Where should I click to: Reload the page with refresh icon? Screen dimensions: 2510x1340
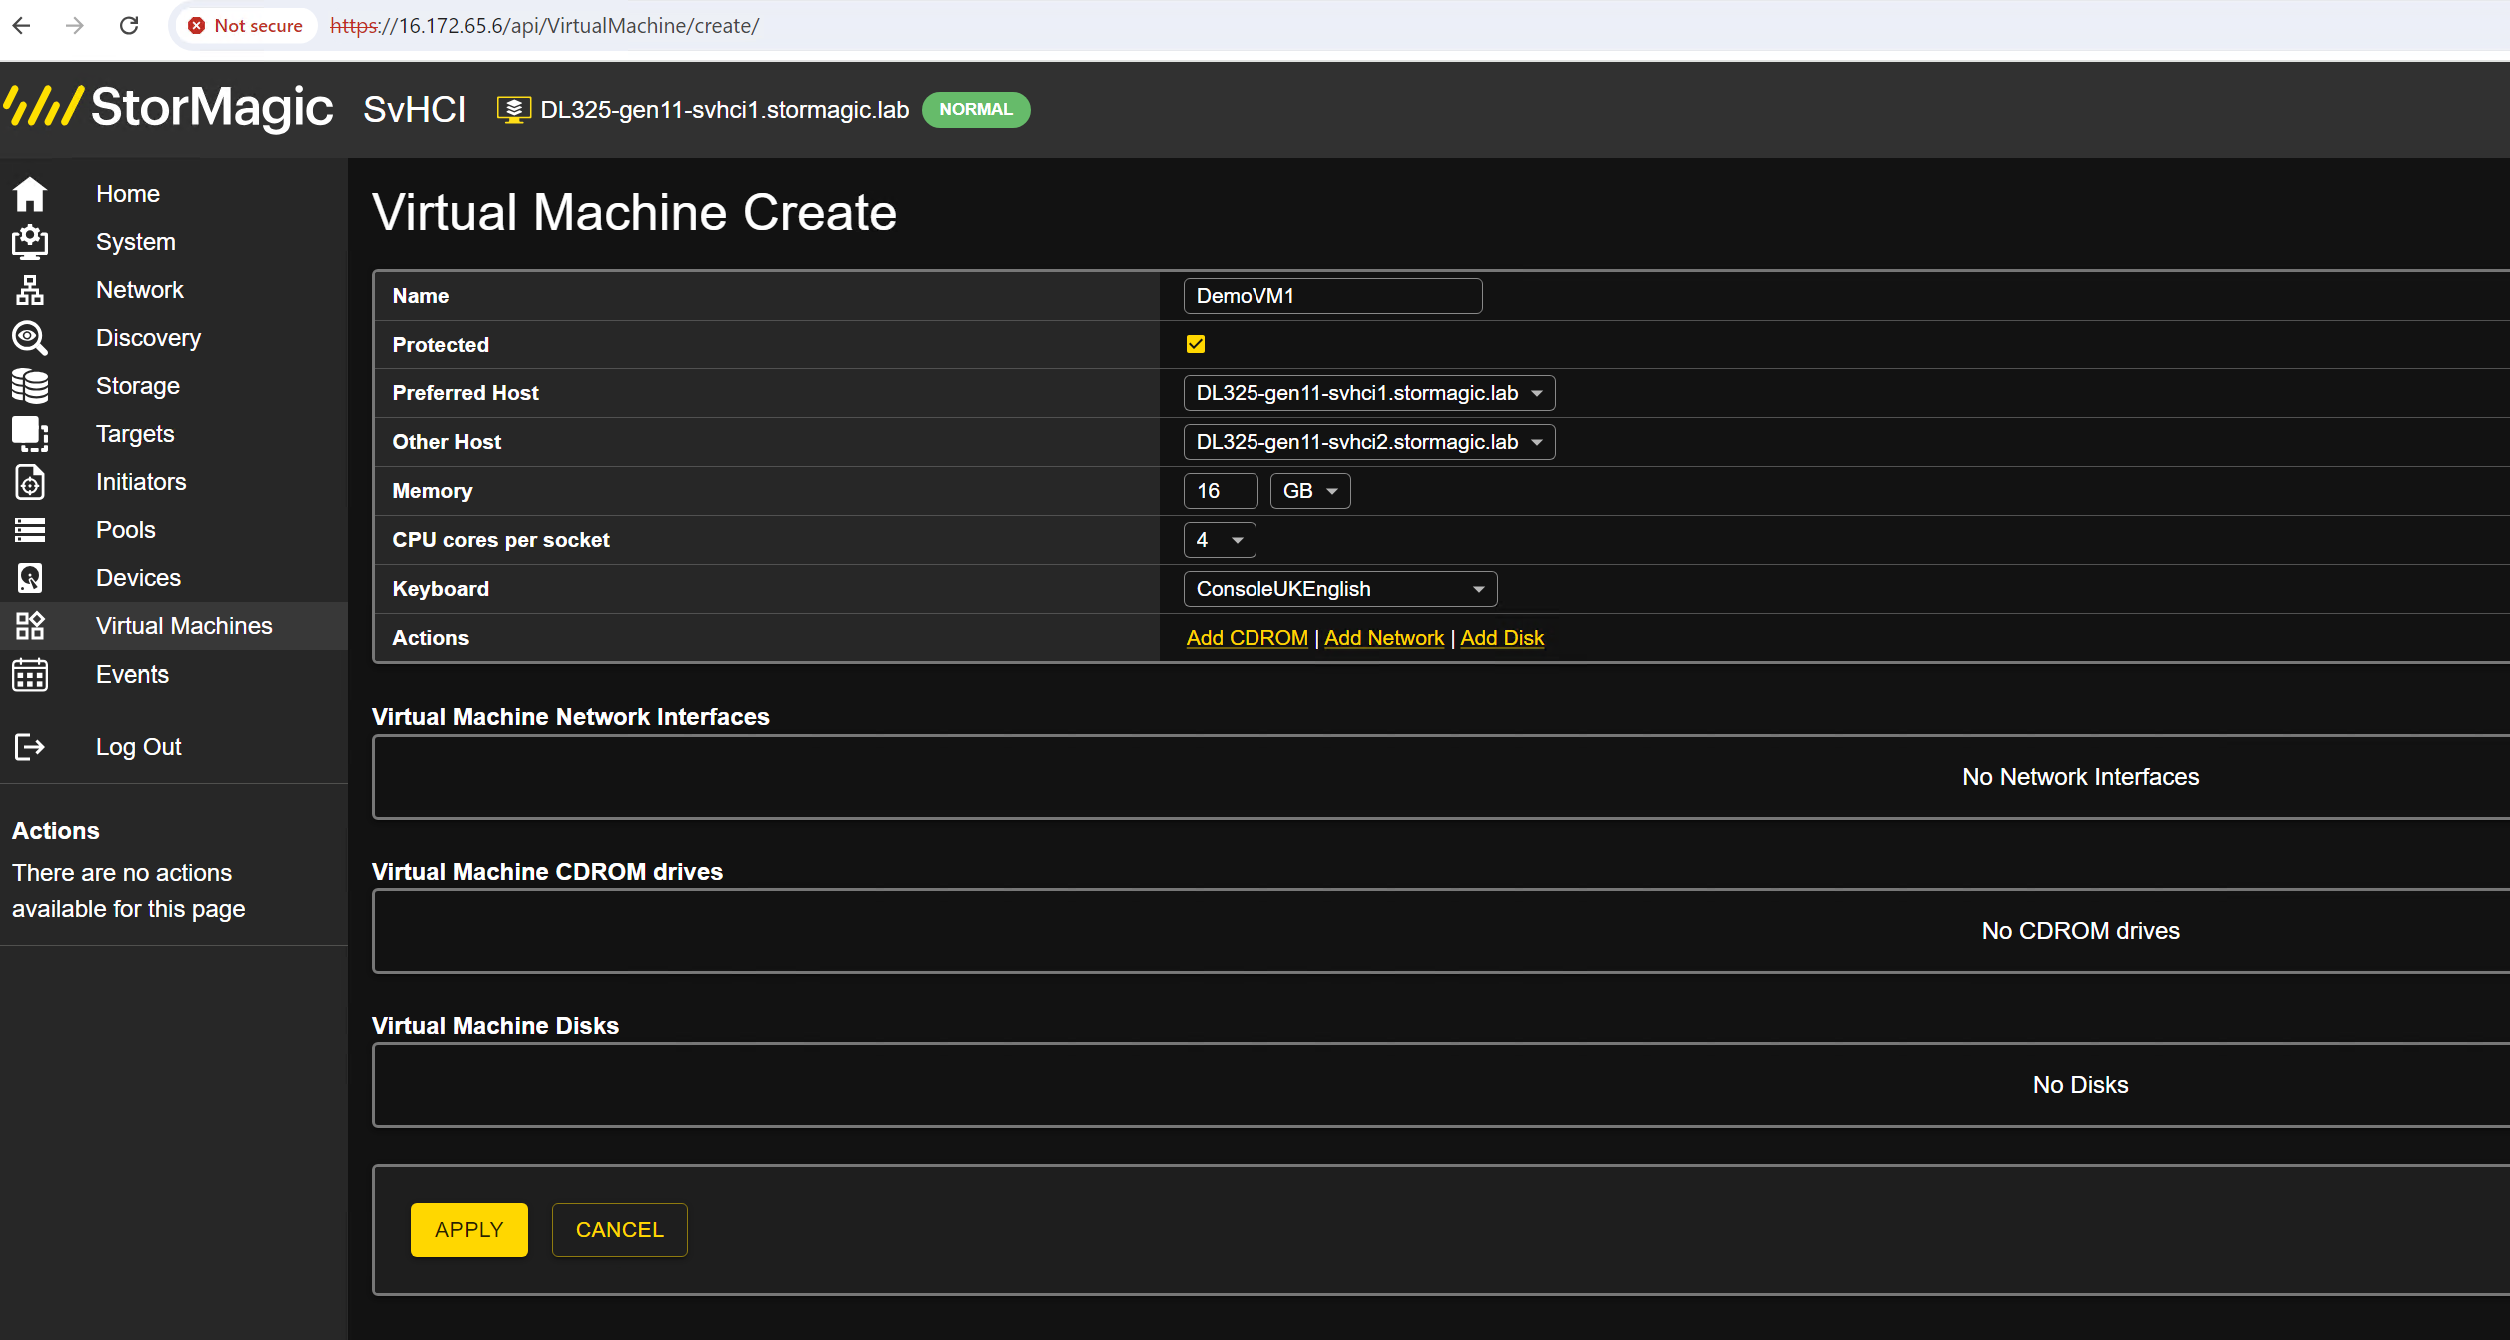[x=129, y=26]
